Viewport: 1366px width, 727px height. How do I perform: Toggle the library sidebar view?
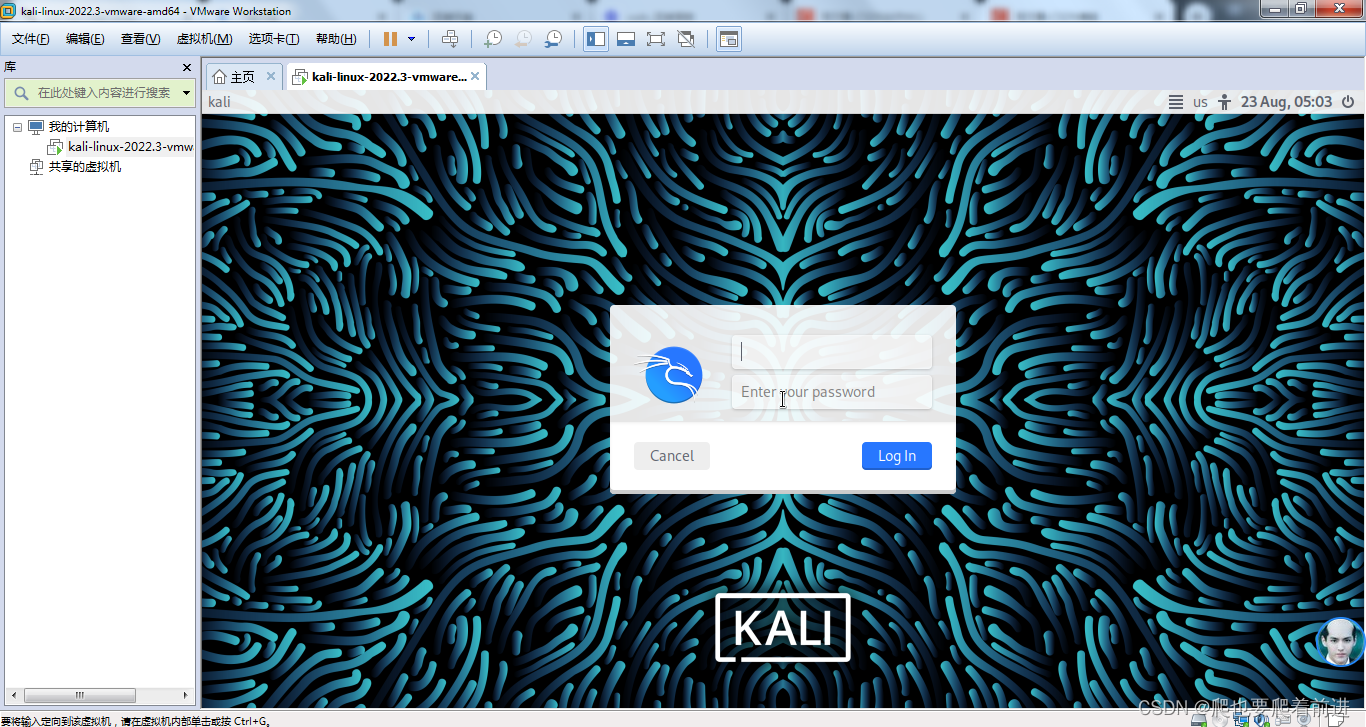tap(596, 39)
